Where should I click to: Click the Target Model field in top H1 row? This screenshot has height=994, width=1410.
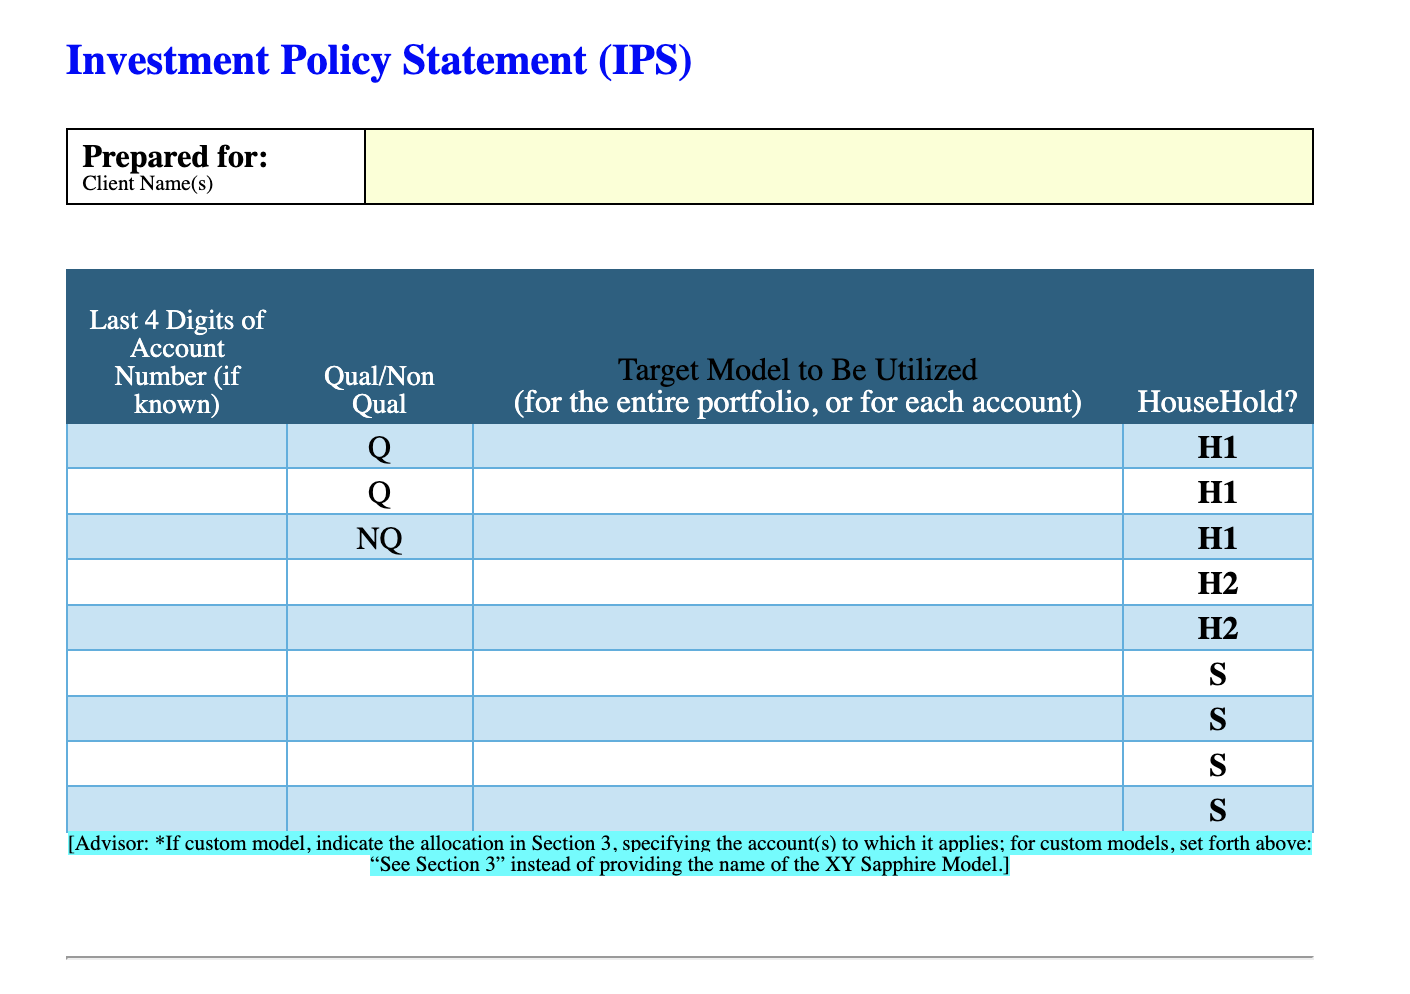(x=798, y=447)
